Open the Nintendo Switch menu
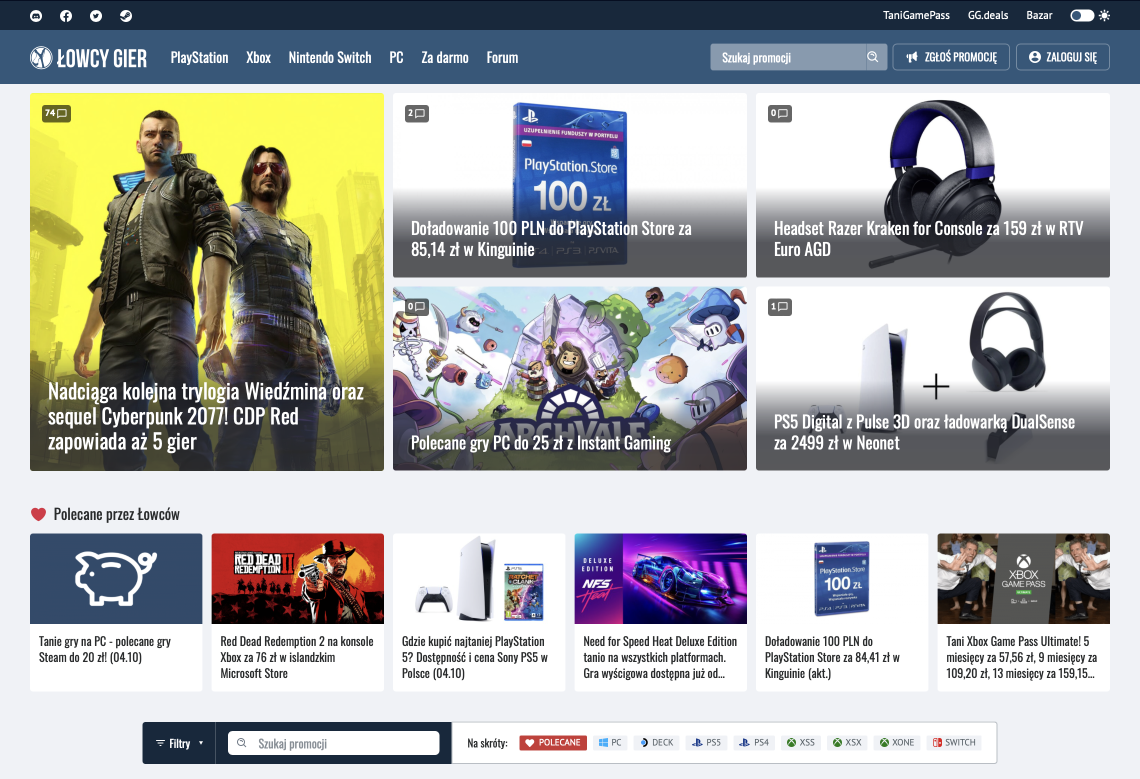This screenshot has height=779, width=1140. point(330,57)
